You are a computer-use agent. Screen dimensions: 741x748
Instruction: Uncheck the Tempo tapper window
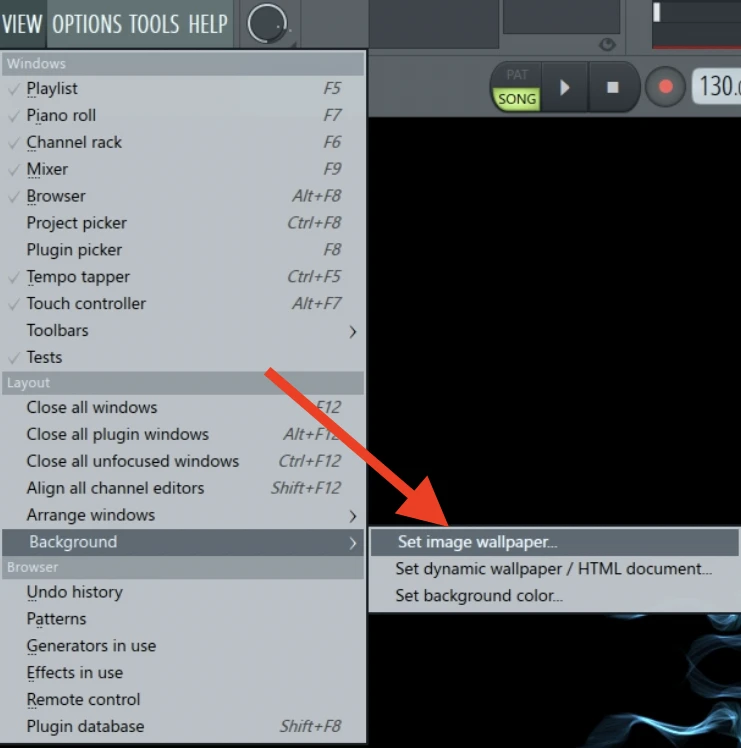pos(78,277)
